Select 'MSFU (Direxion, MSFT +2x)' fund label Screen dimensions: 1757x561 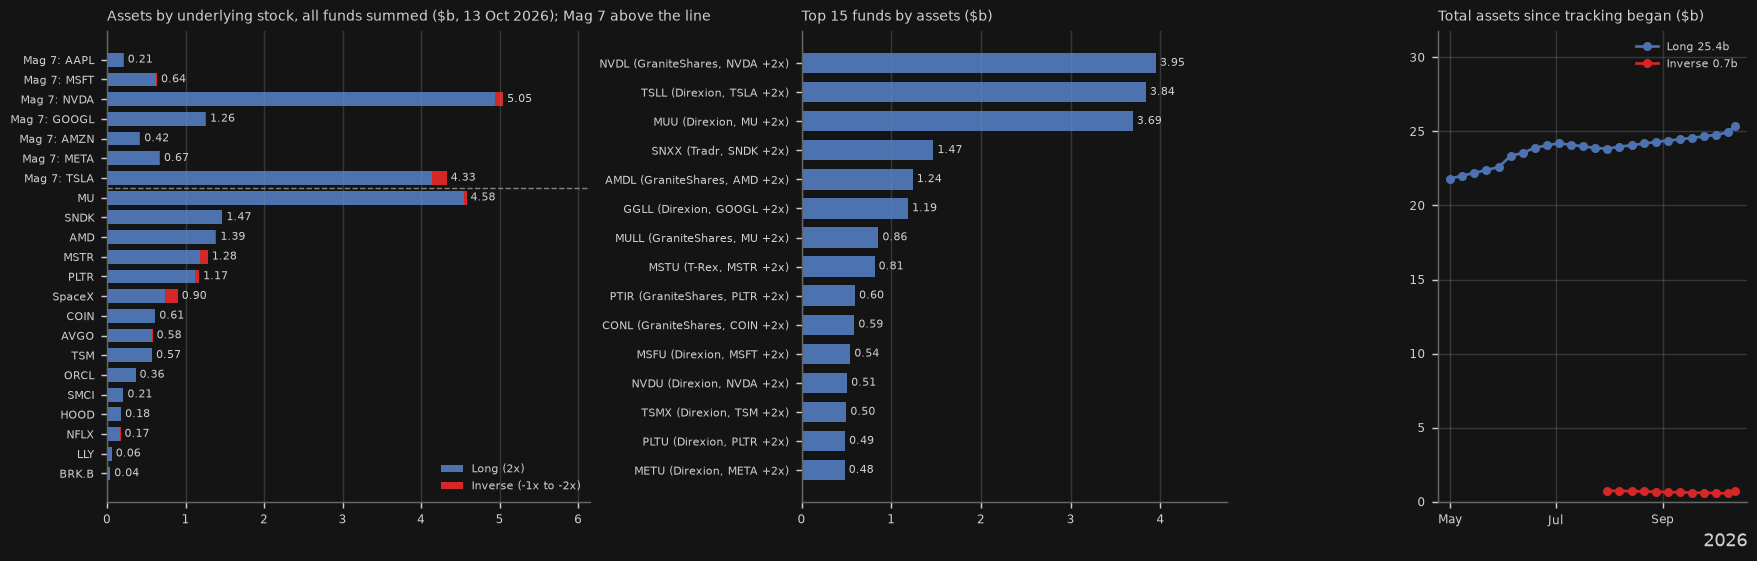tap(713, 355)
